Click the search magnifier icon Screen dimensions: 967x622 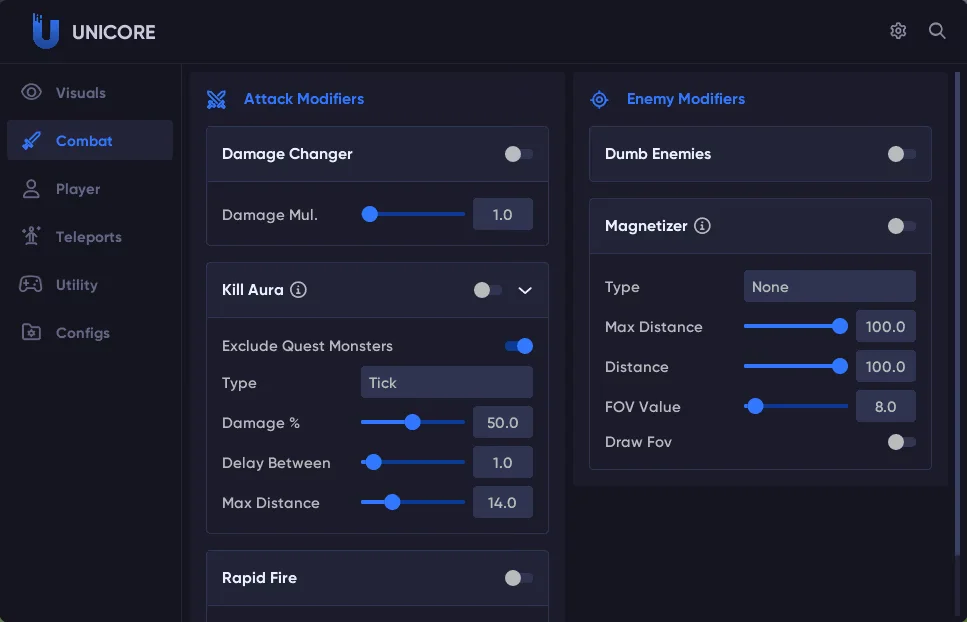[x=937, y=31]
